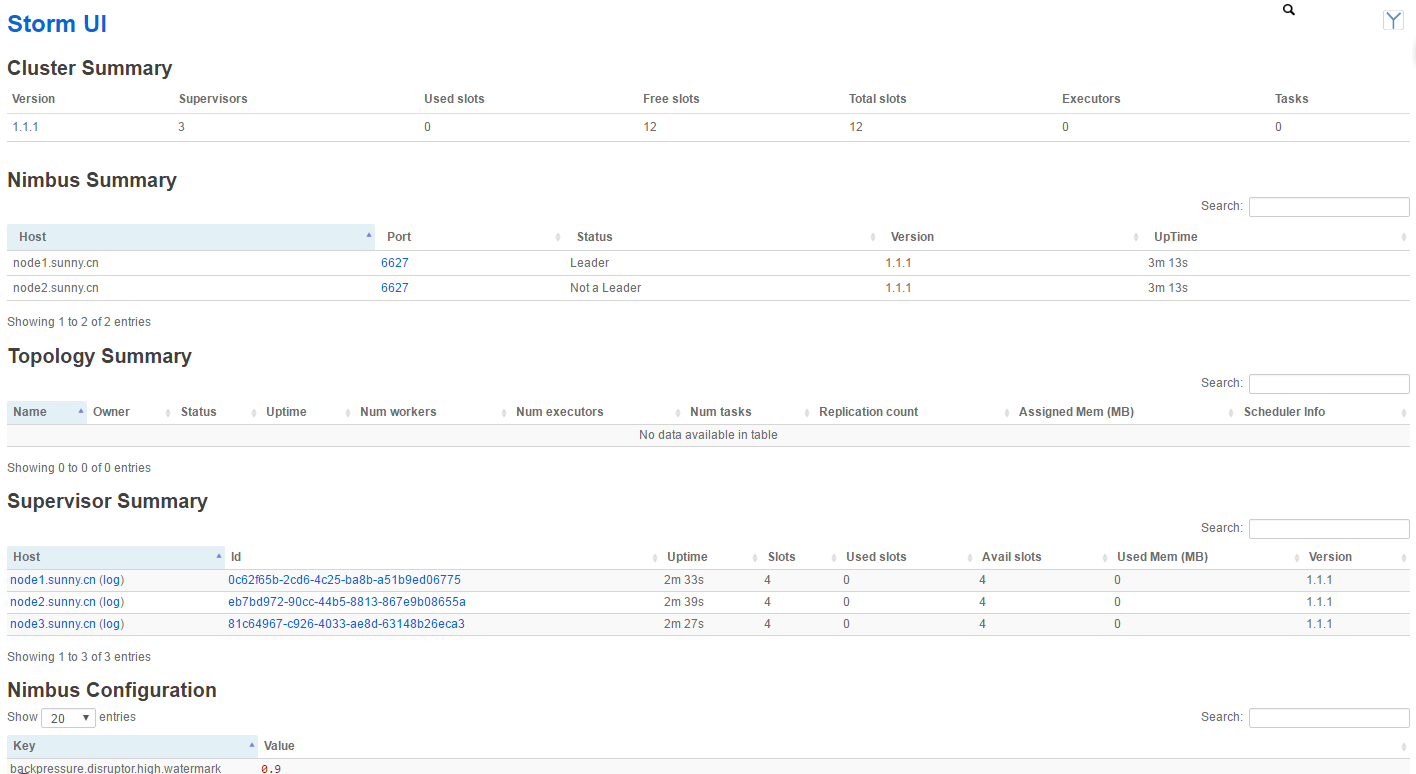The width and height of the screenshot is (1416, 774).
Task: Open the Show entries dropdown
Action: [x=68, y=718]
